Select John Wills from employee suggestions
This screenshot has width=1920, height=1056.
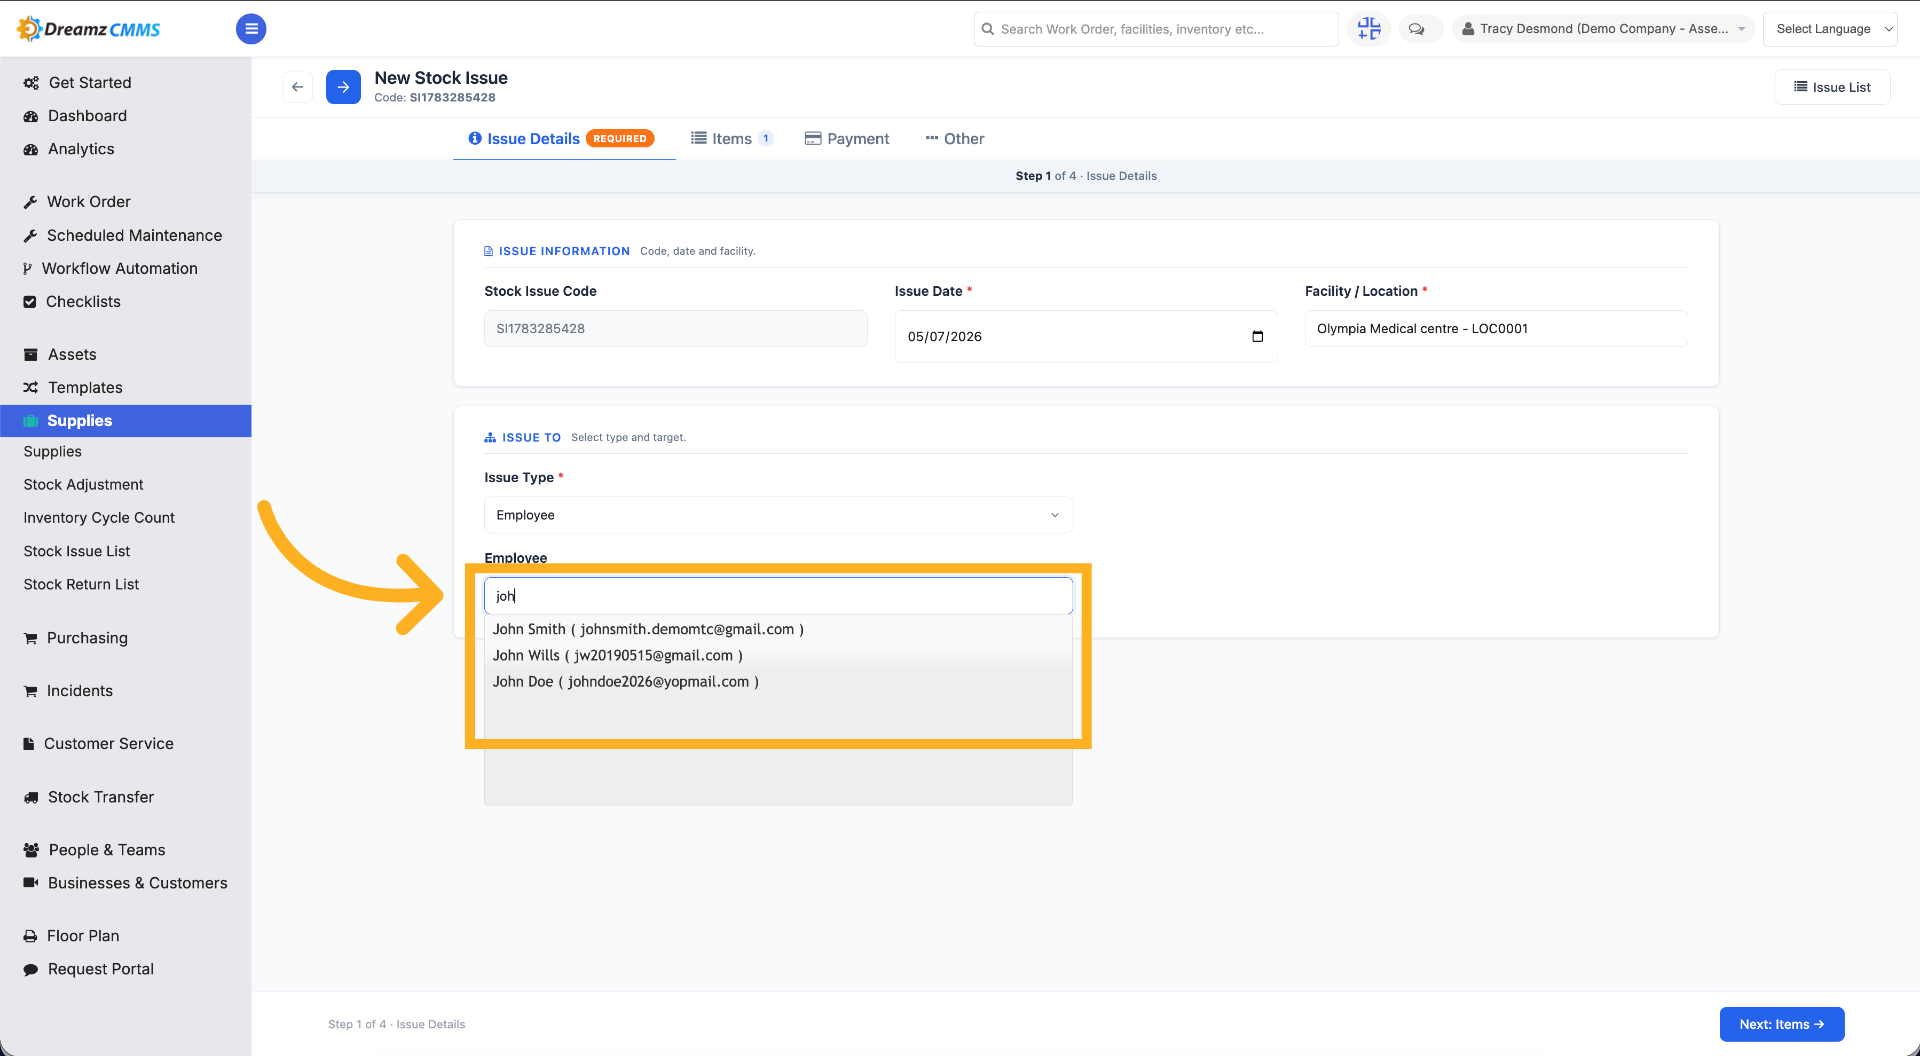[x=778, y=655]
